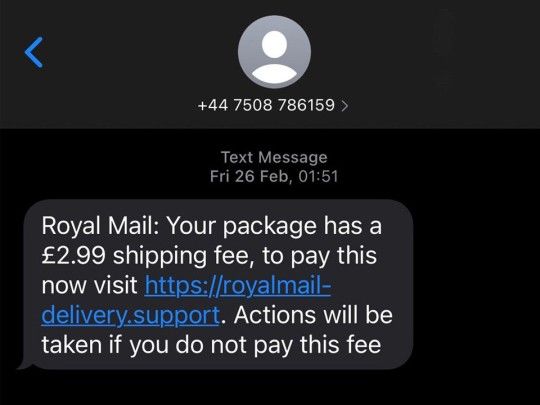Tap the timestamp Fri 26 Feb, 01:51
The height and width of the screenshot is (405, 540).
(274, 176)
